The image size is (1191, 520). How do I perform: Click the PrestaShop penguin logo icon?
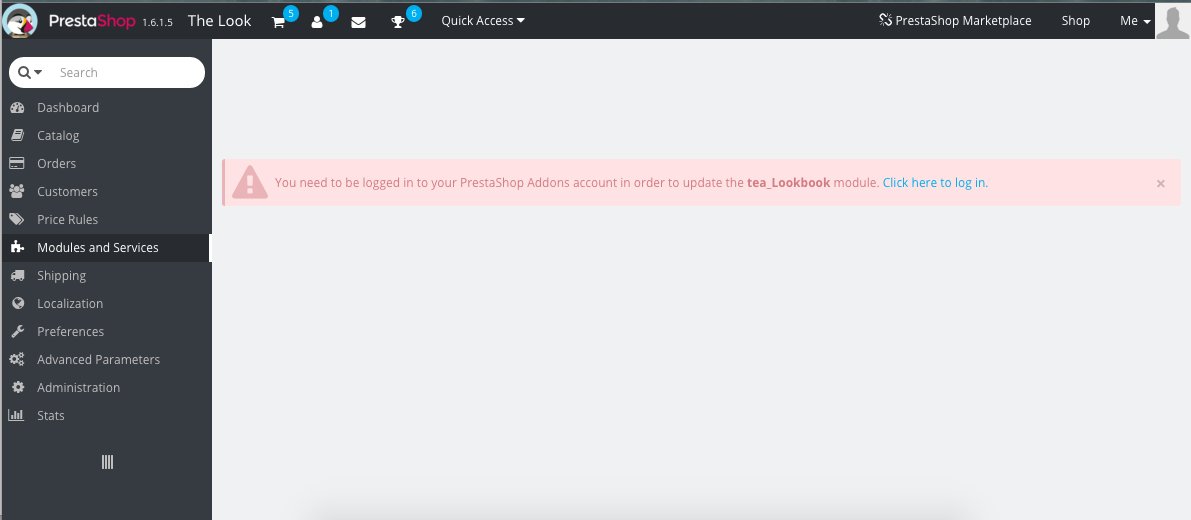coord(20,20)
